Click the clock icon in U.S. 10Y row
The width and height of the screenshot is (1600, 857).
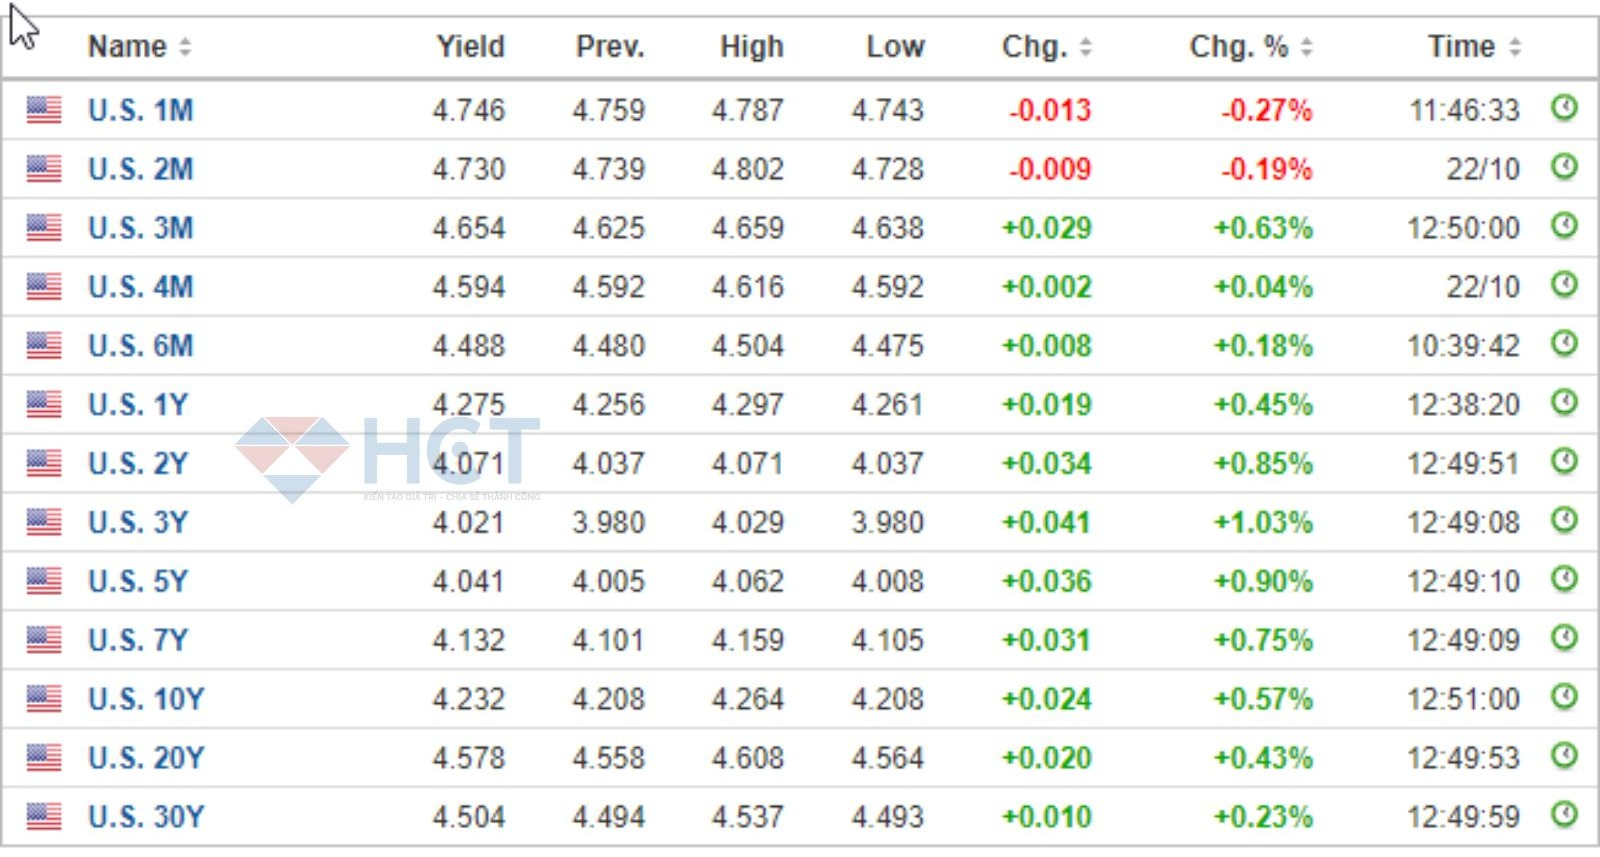coord(1564,696)
